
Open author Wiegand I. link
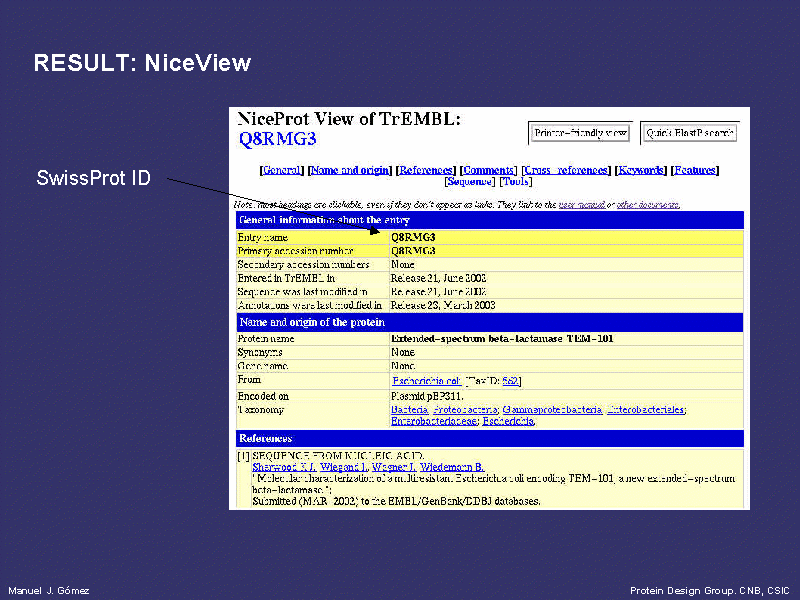pyautogui.click(x=343, y=467)
